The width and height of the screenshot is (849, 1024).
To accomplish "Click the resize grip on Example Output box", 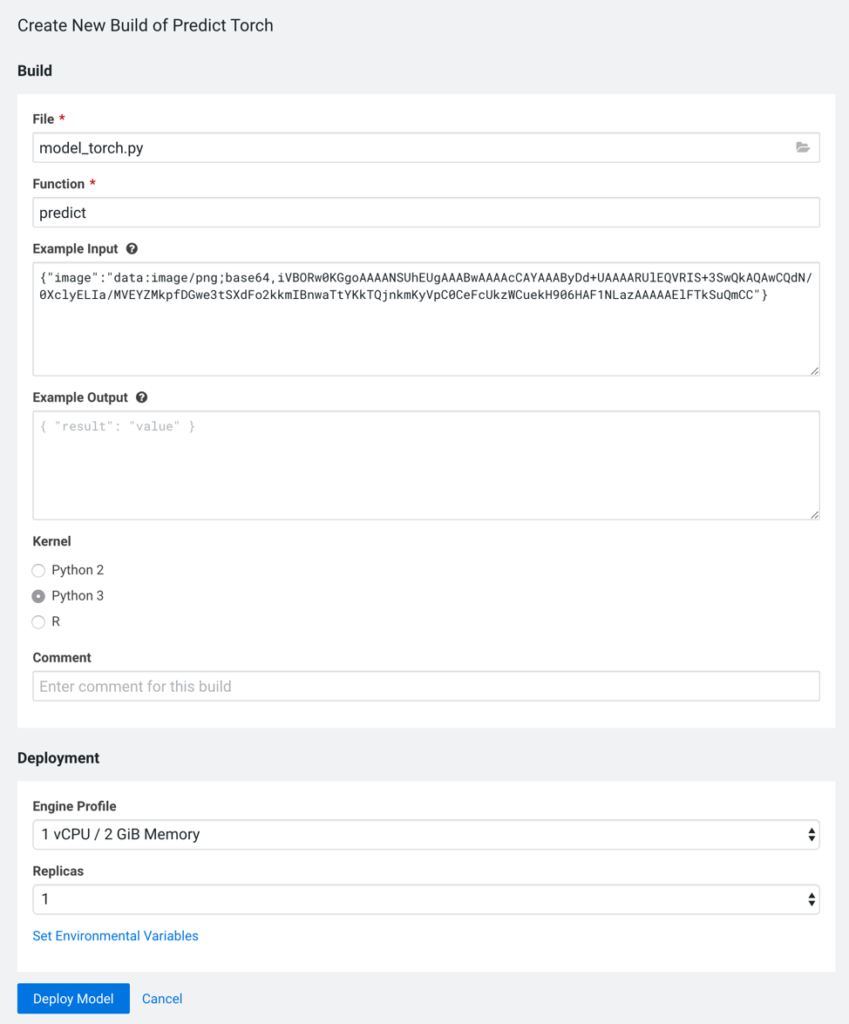I will 813,512.
